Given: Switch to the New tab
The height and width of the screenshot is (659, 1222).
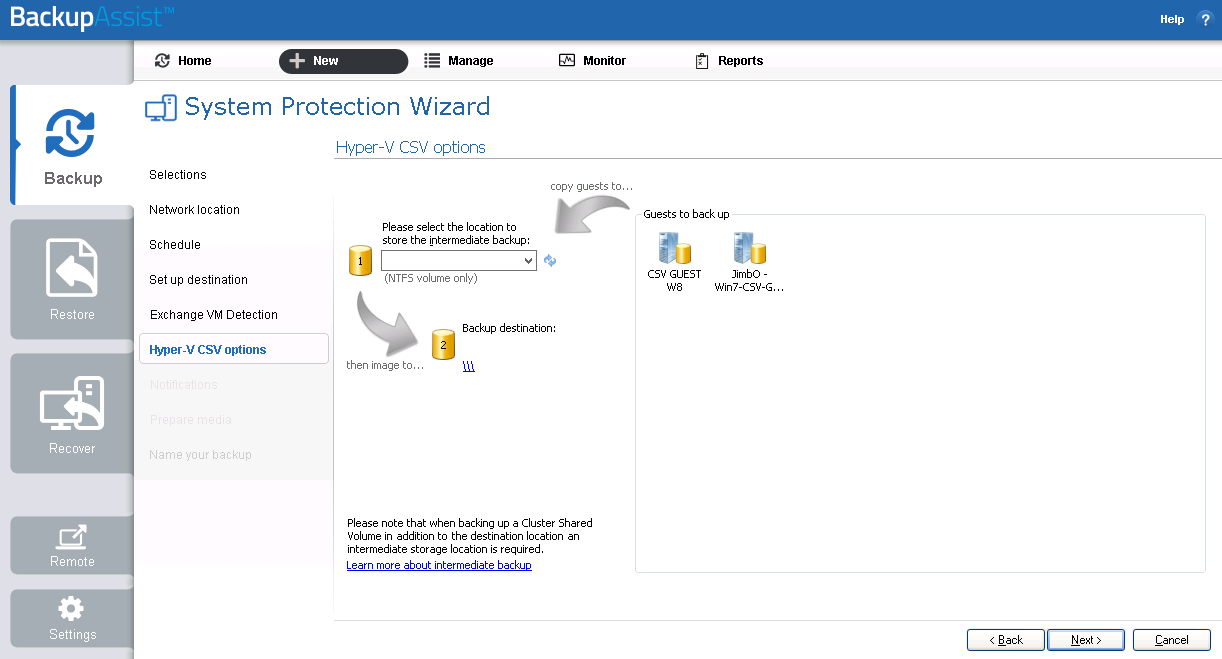Looking at the screenshot, I should (343, 61).
